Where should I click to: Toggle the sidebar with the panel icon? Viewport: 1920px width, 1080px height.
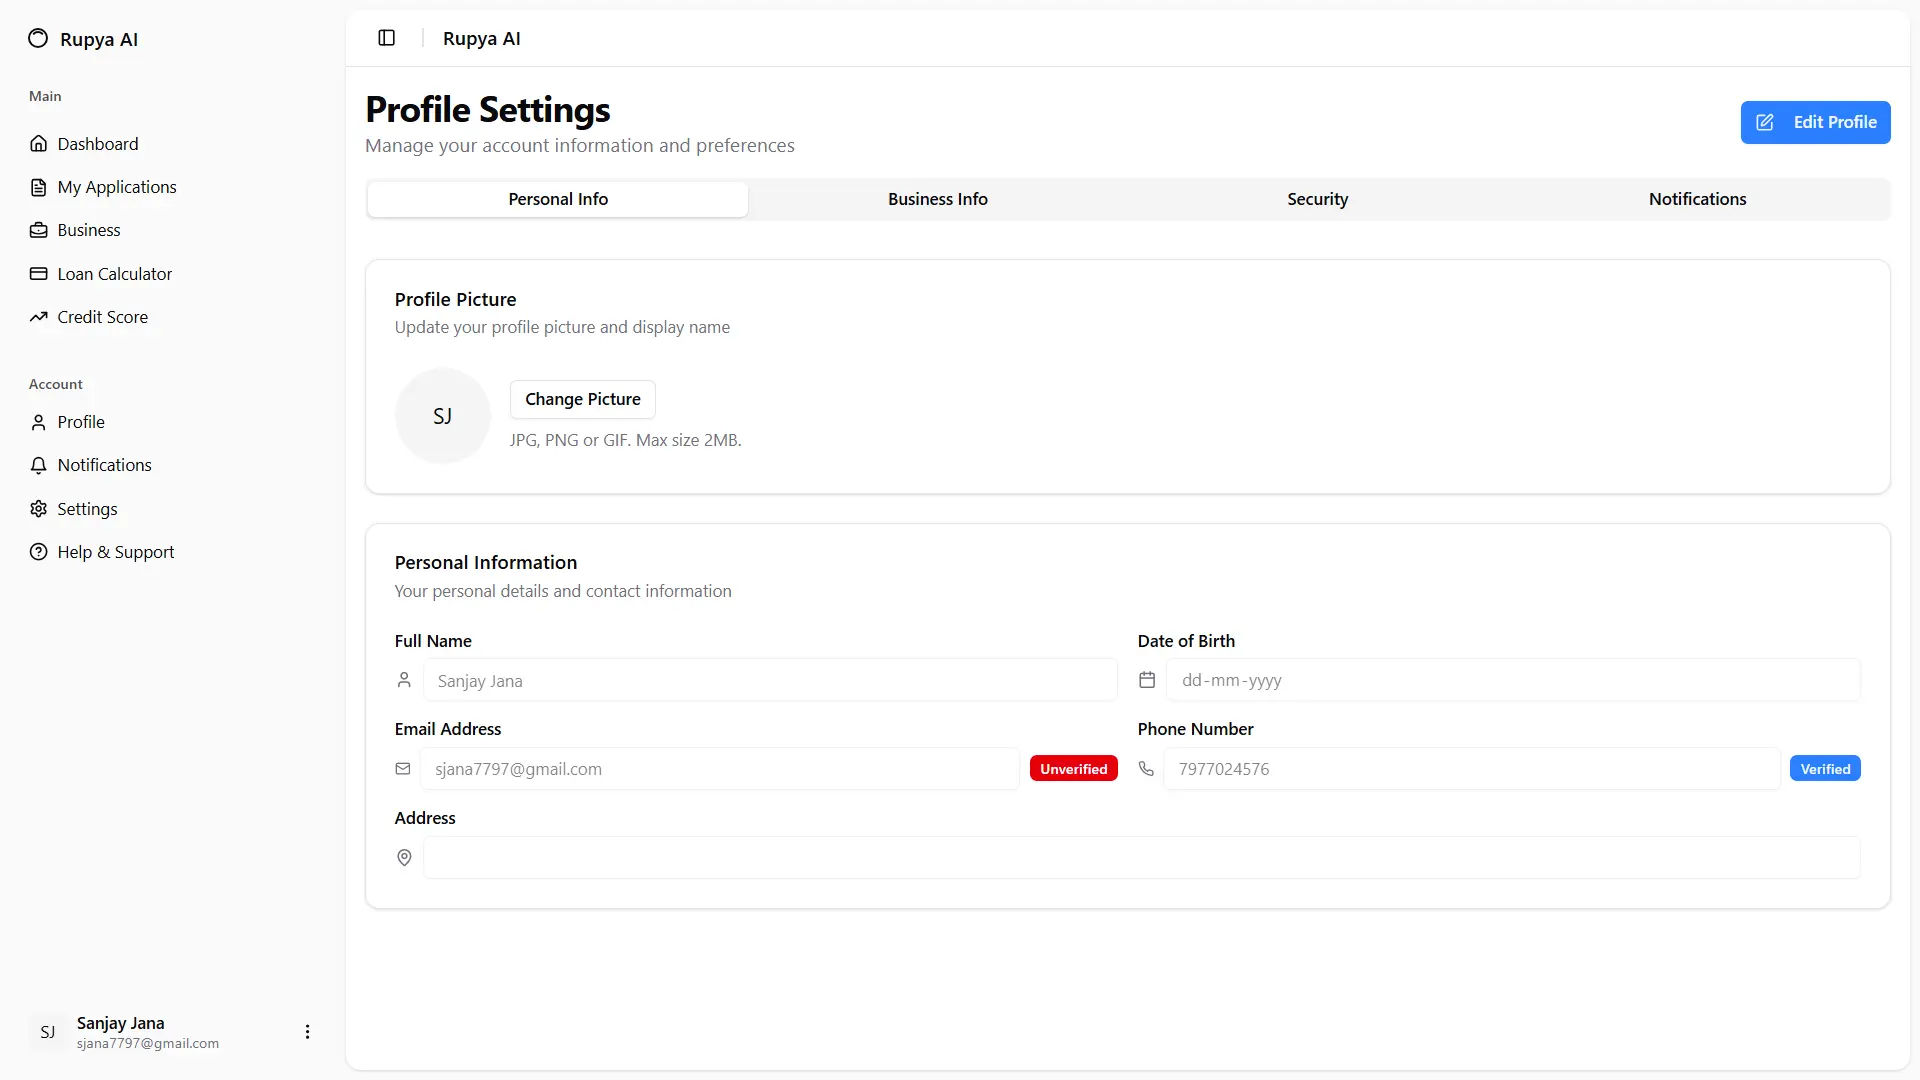pyautogui.click(x=386, y=38)
